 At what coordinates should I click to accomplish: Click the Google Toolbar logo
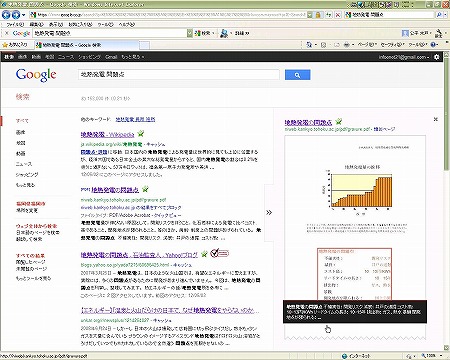(21, 33)
